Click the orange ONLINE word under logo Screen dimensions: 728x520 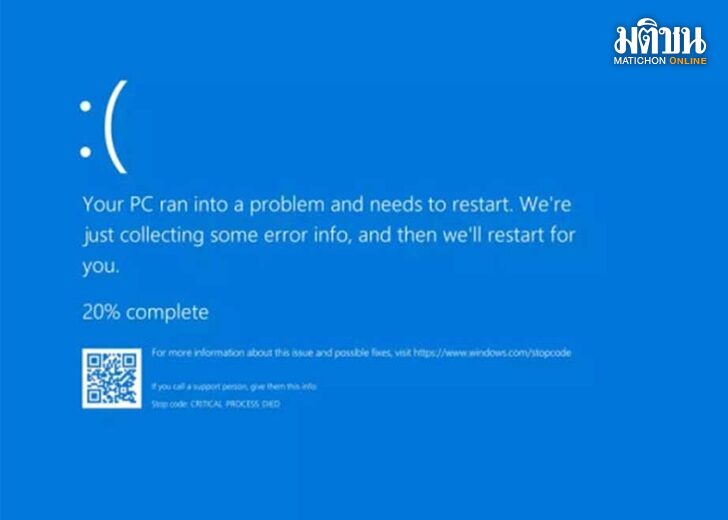click(688, 61)
